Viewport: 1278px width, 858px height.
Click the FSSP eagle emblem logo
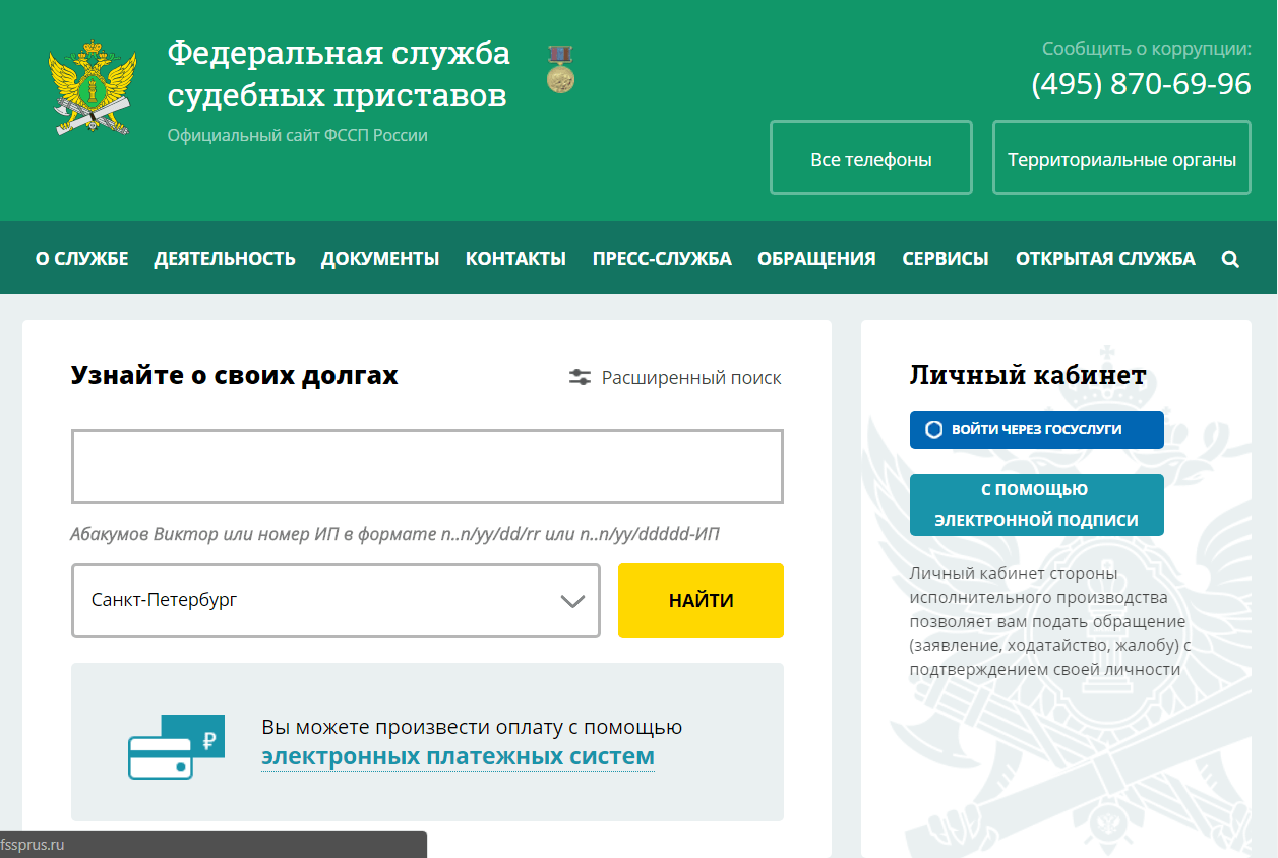[x=92, y=87]
